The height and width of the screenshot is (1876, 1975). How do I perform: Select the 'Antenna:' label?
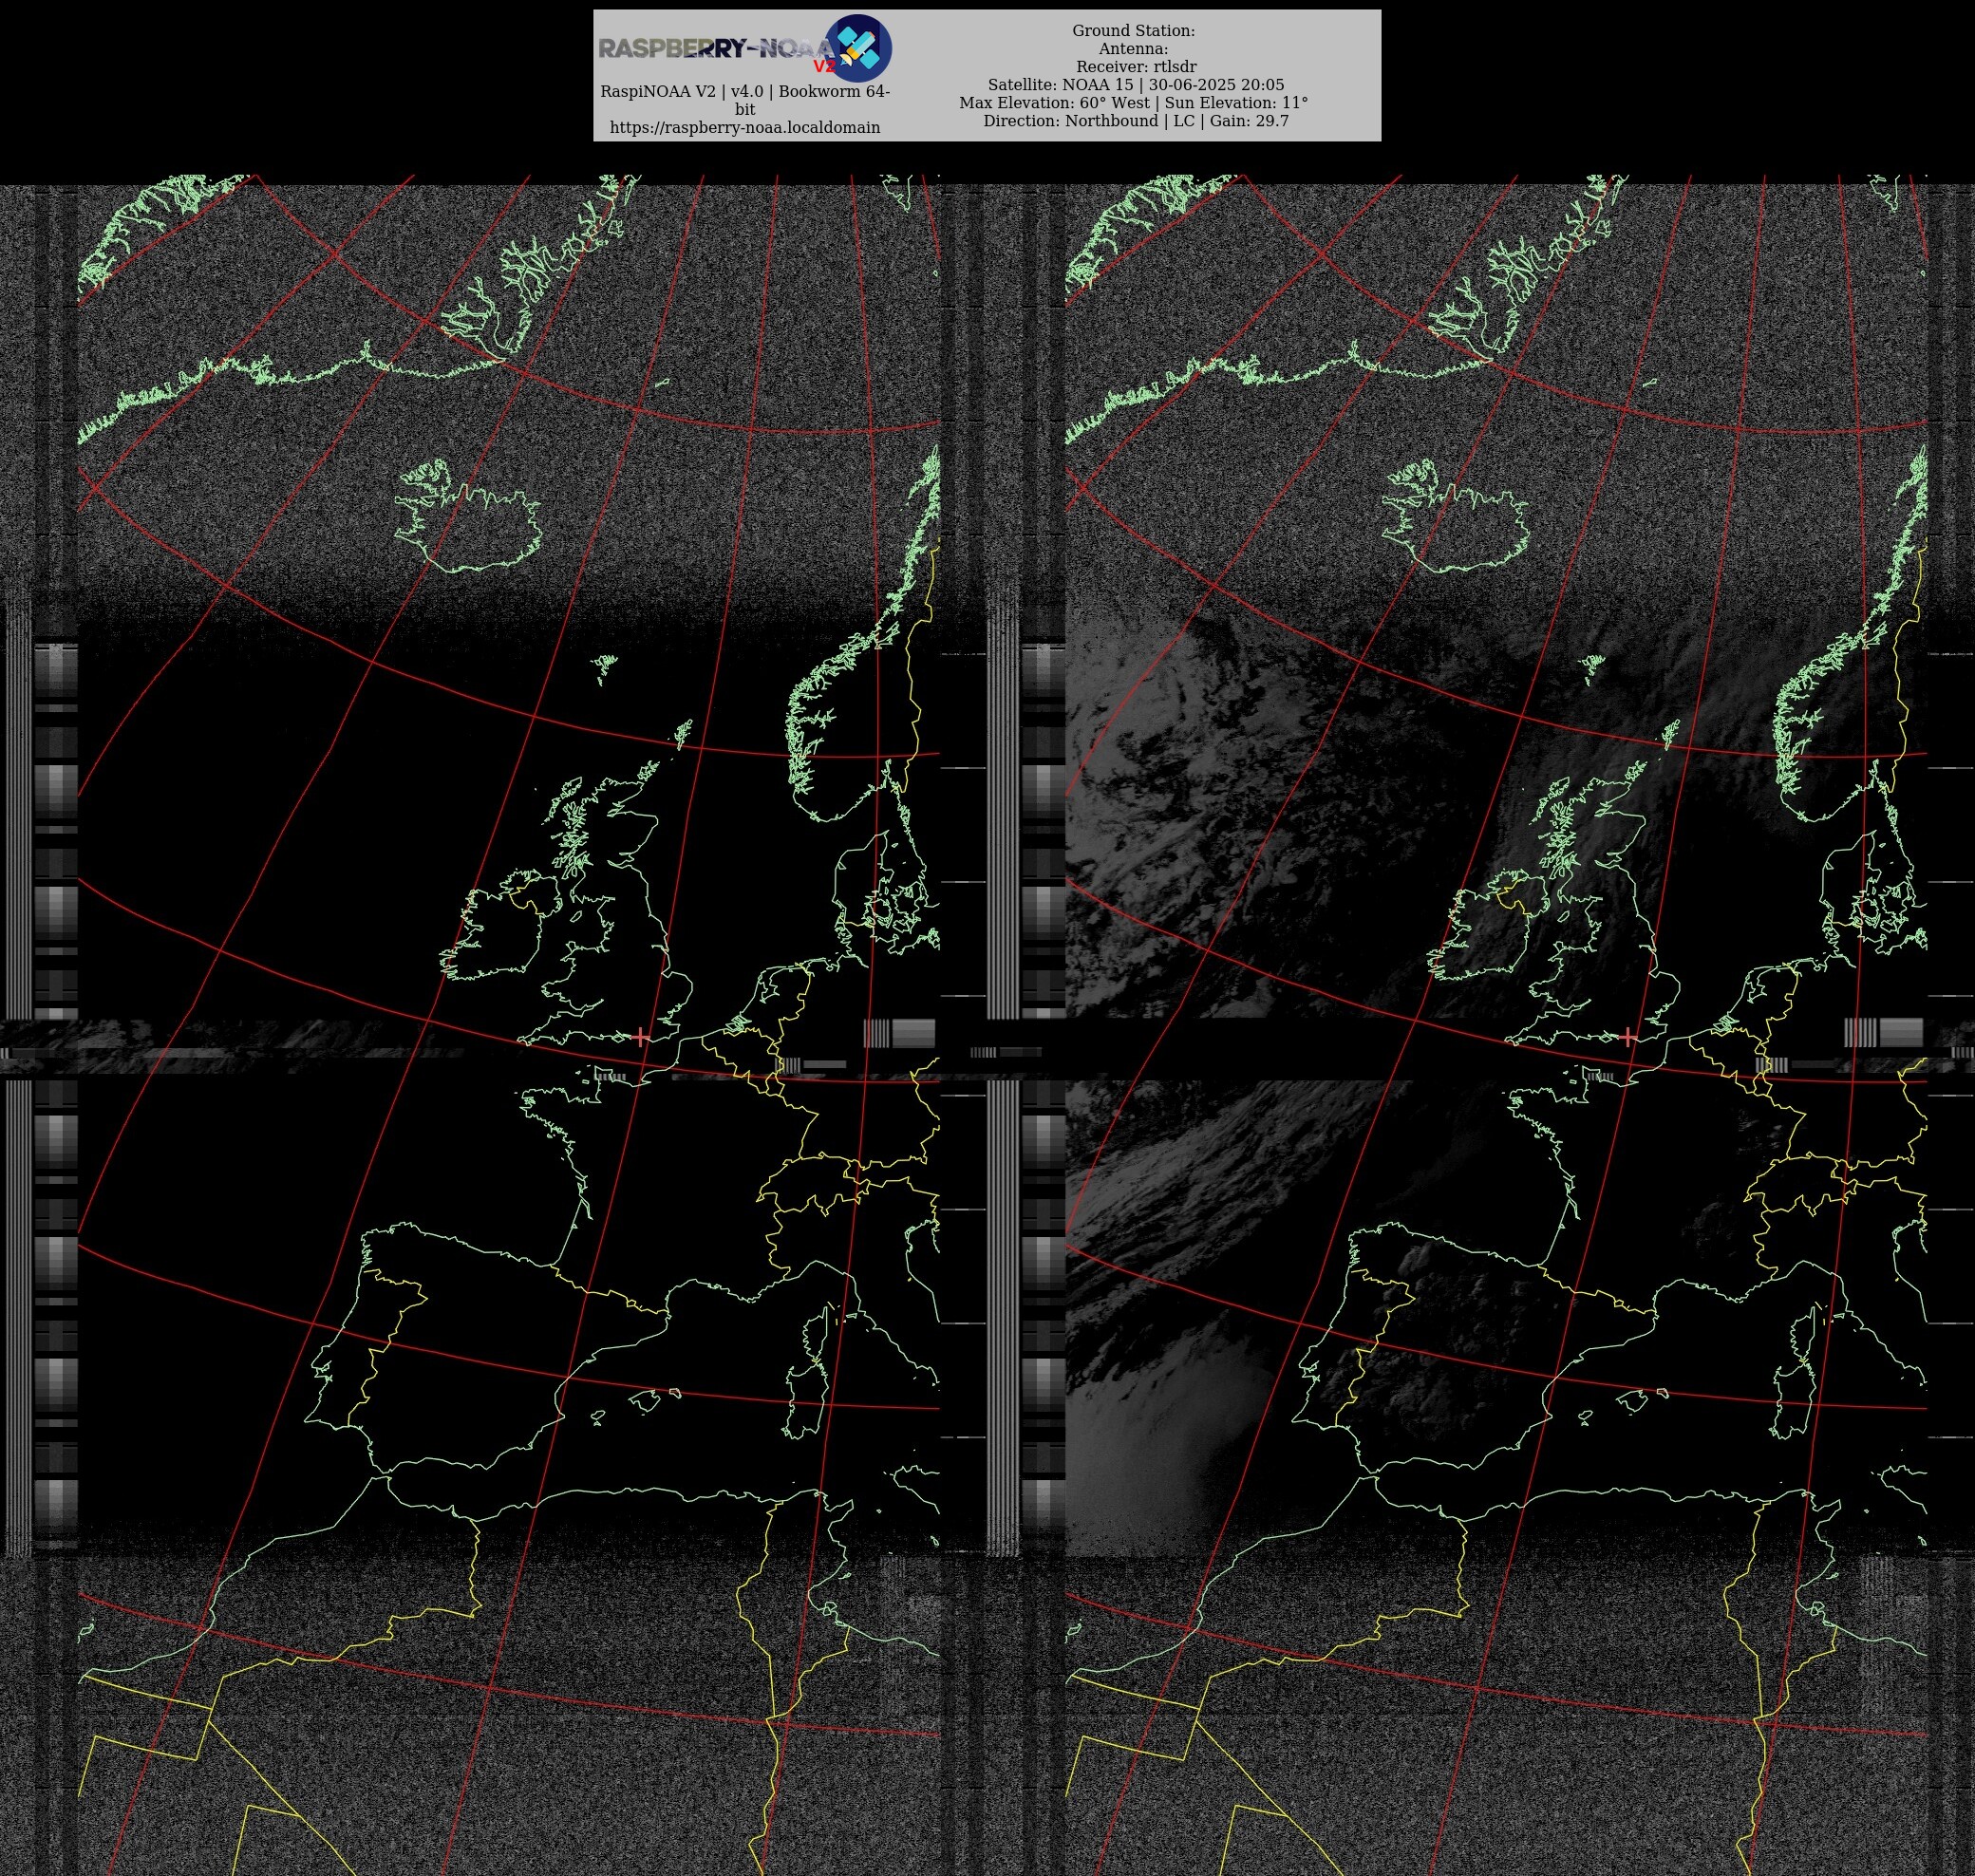(1133, 49)
